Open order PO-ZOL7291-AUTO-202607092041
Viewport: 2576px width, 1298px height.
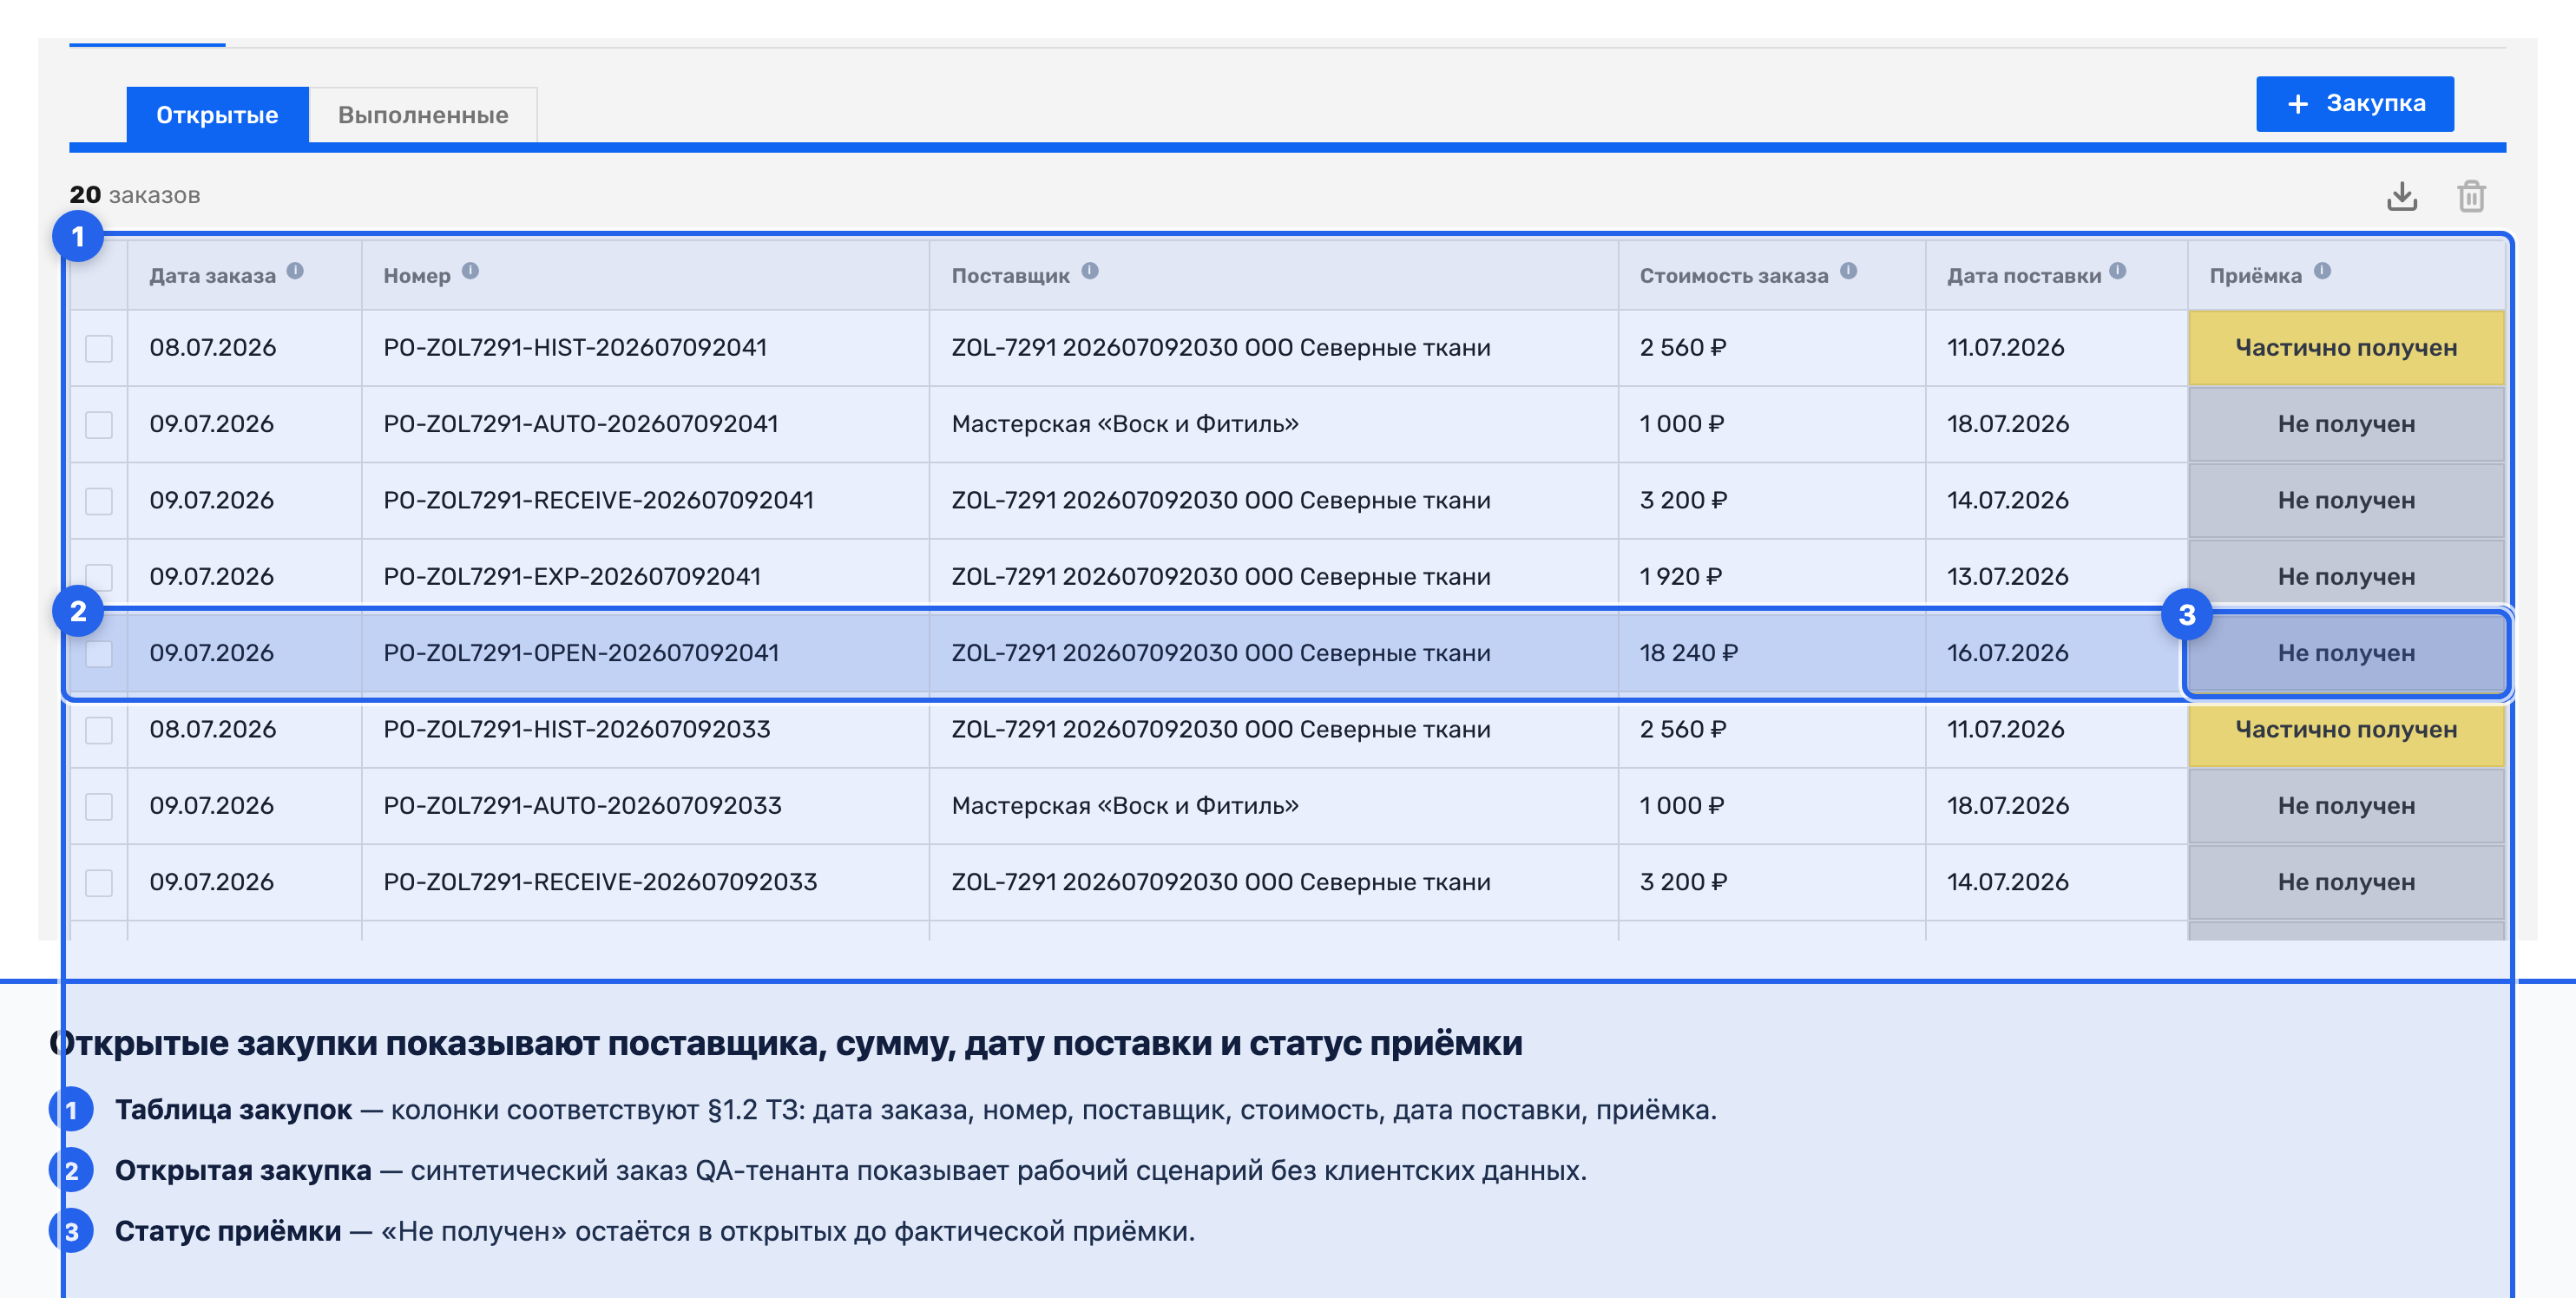point(580,424)
